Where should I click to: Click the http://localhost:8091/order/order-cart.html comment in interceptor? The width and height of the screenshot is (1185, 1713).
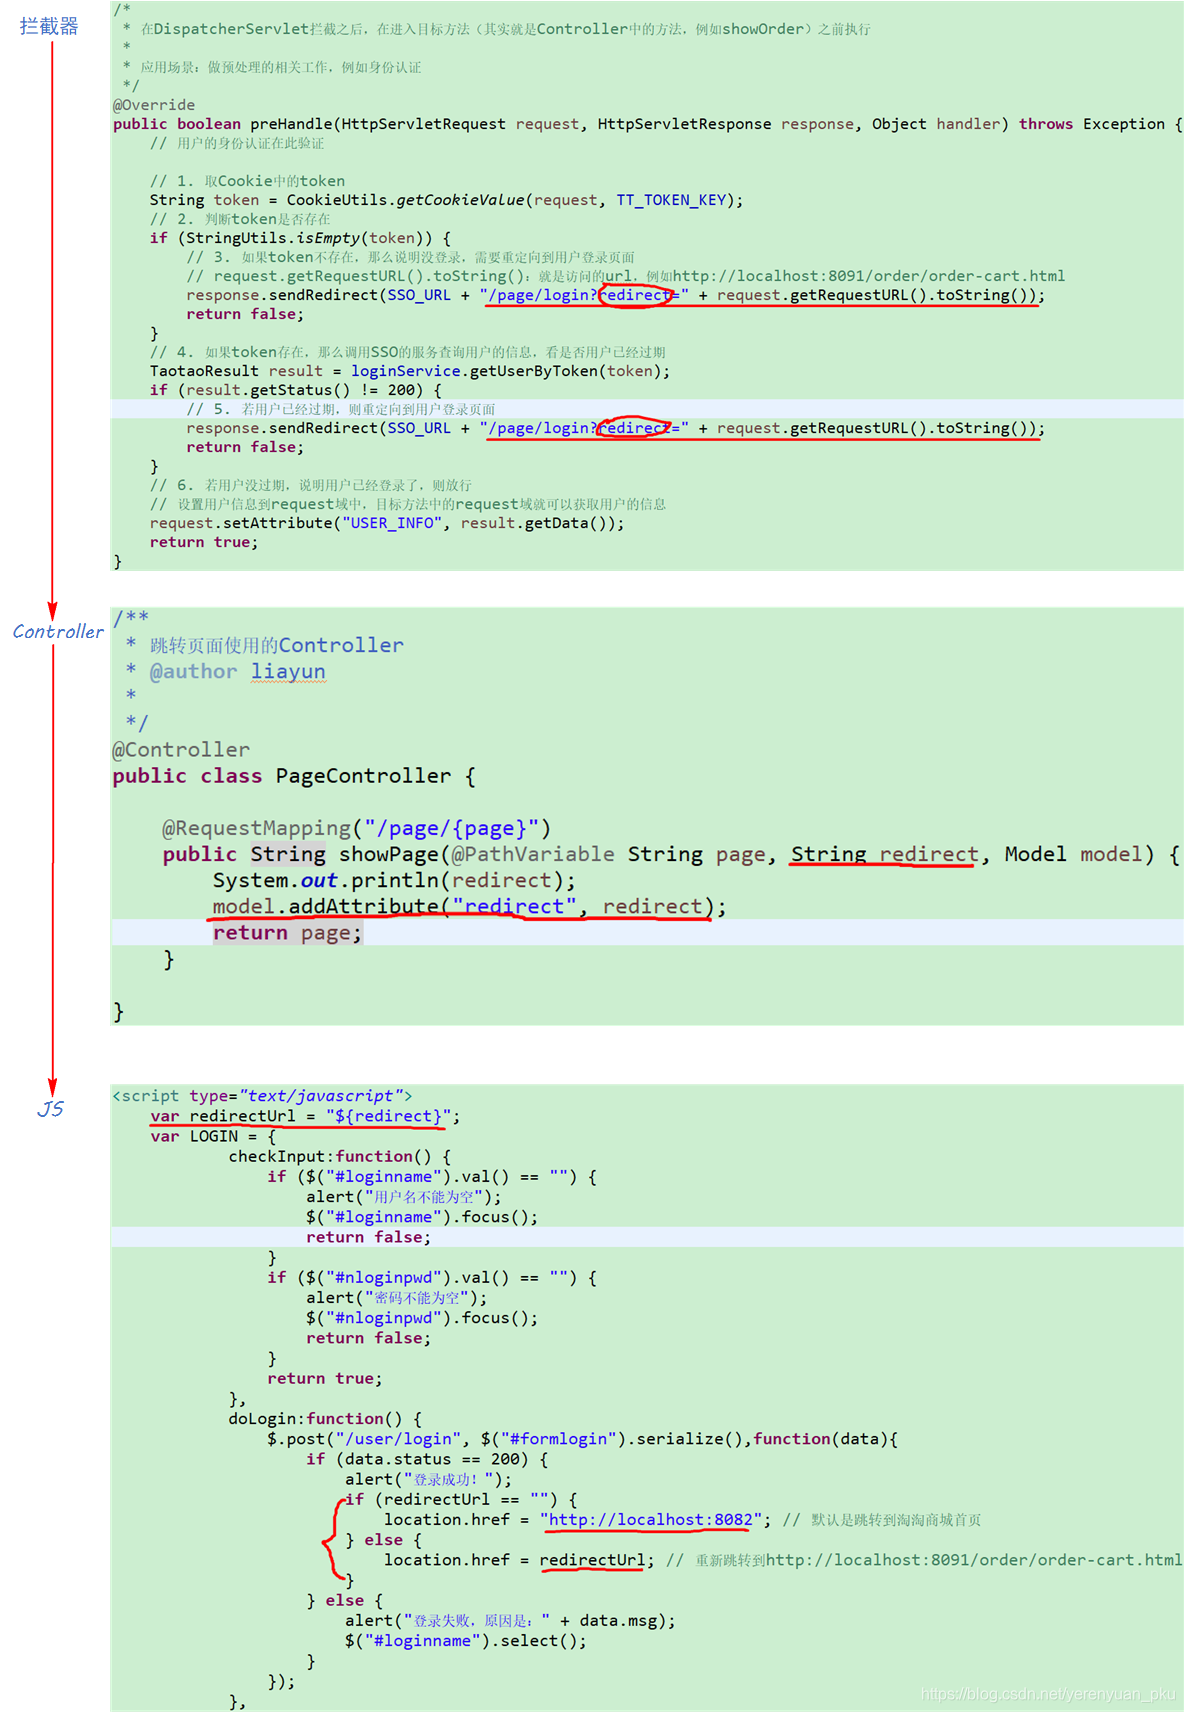point(869,276)
